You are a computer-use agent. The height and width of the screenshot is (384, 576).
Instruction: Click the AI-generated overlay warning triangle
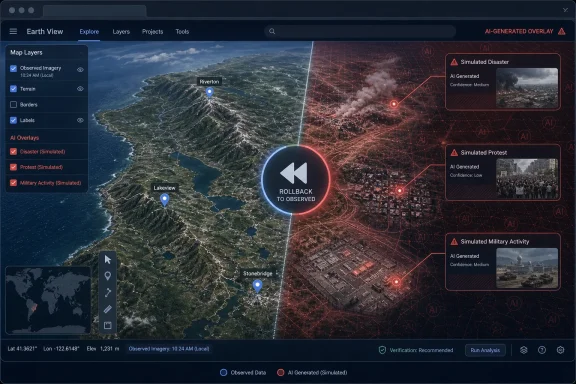click(562, 31)
